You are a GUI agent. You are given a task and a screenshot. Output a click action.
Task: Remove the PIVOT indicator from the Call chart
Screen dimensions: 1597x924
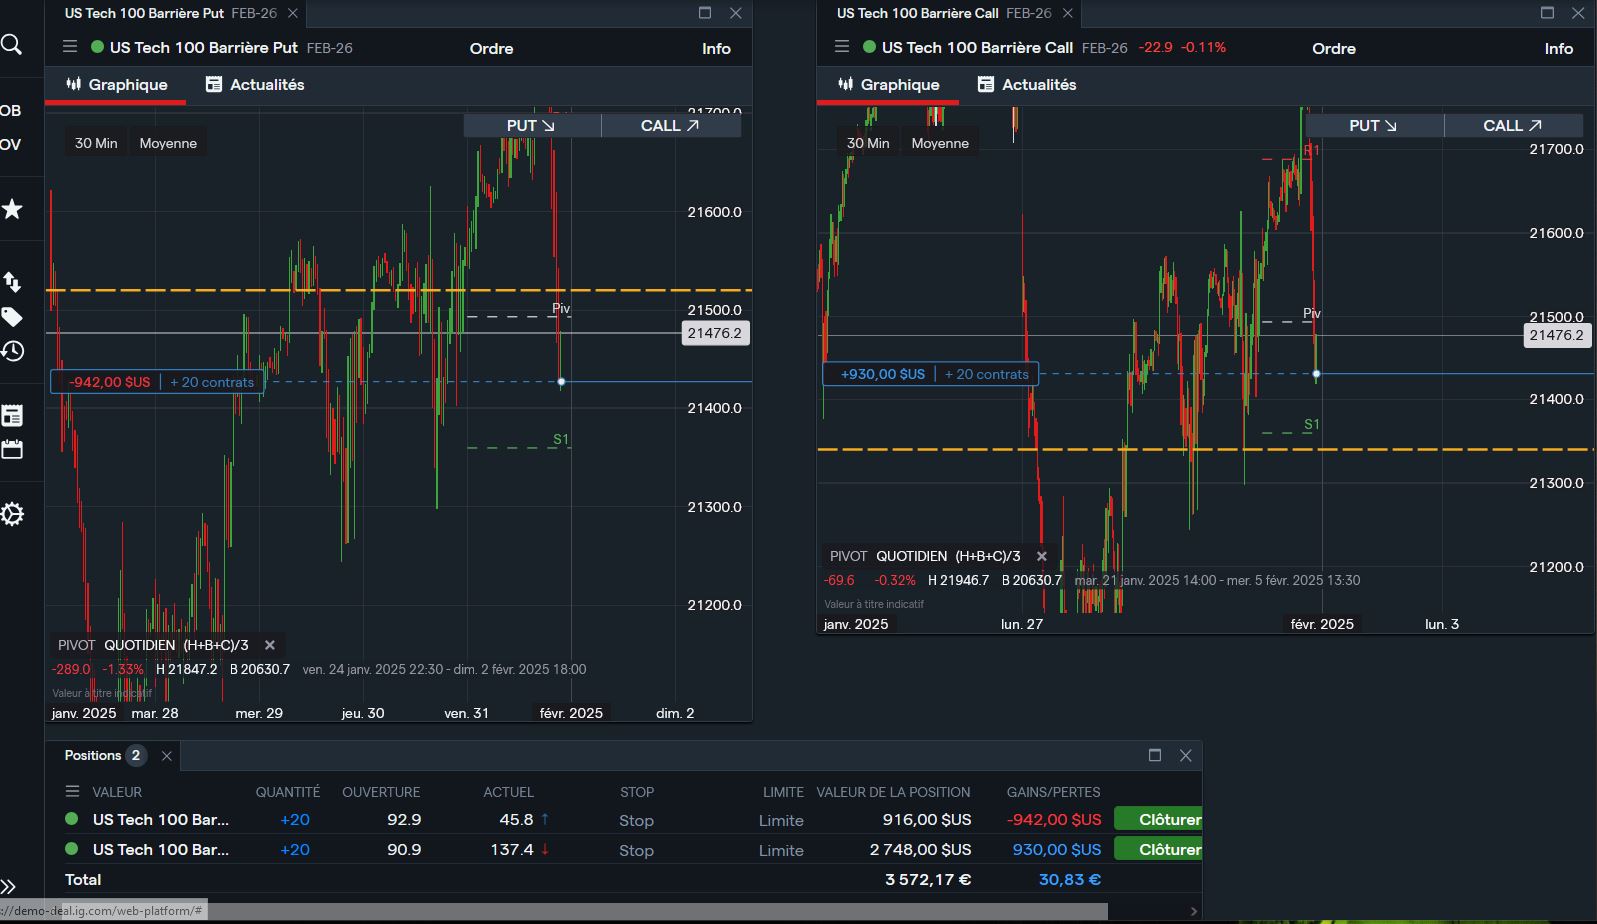[1041, 556]
